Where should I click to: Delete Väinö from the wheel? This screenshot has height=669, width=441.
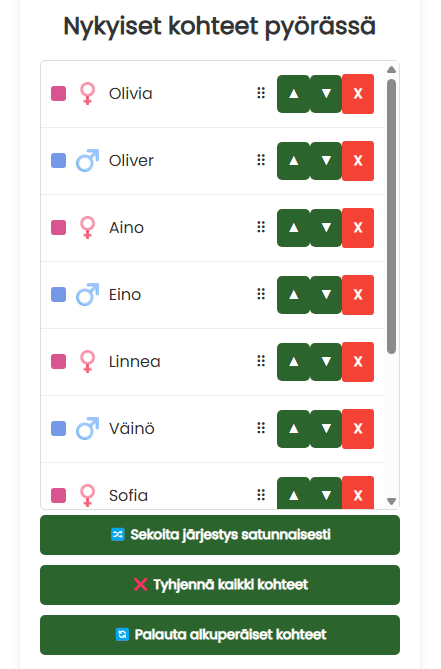pyautogui.click(x=358, y=429)
